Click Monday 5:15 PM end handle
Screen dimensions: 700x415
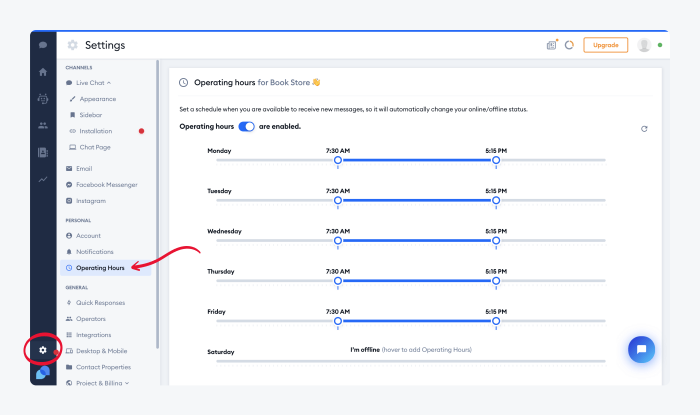pyautogui.click(x=496, y=160)
